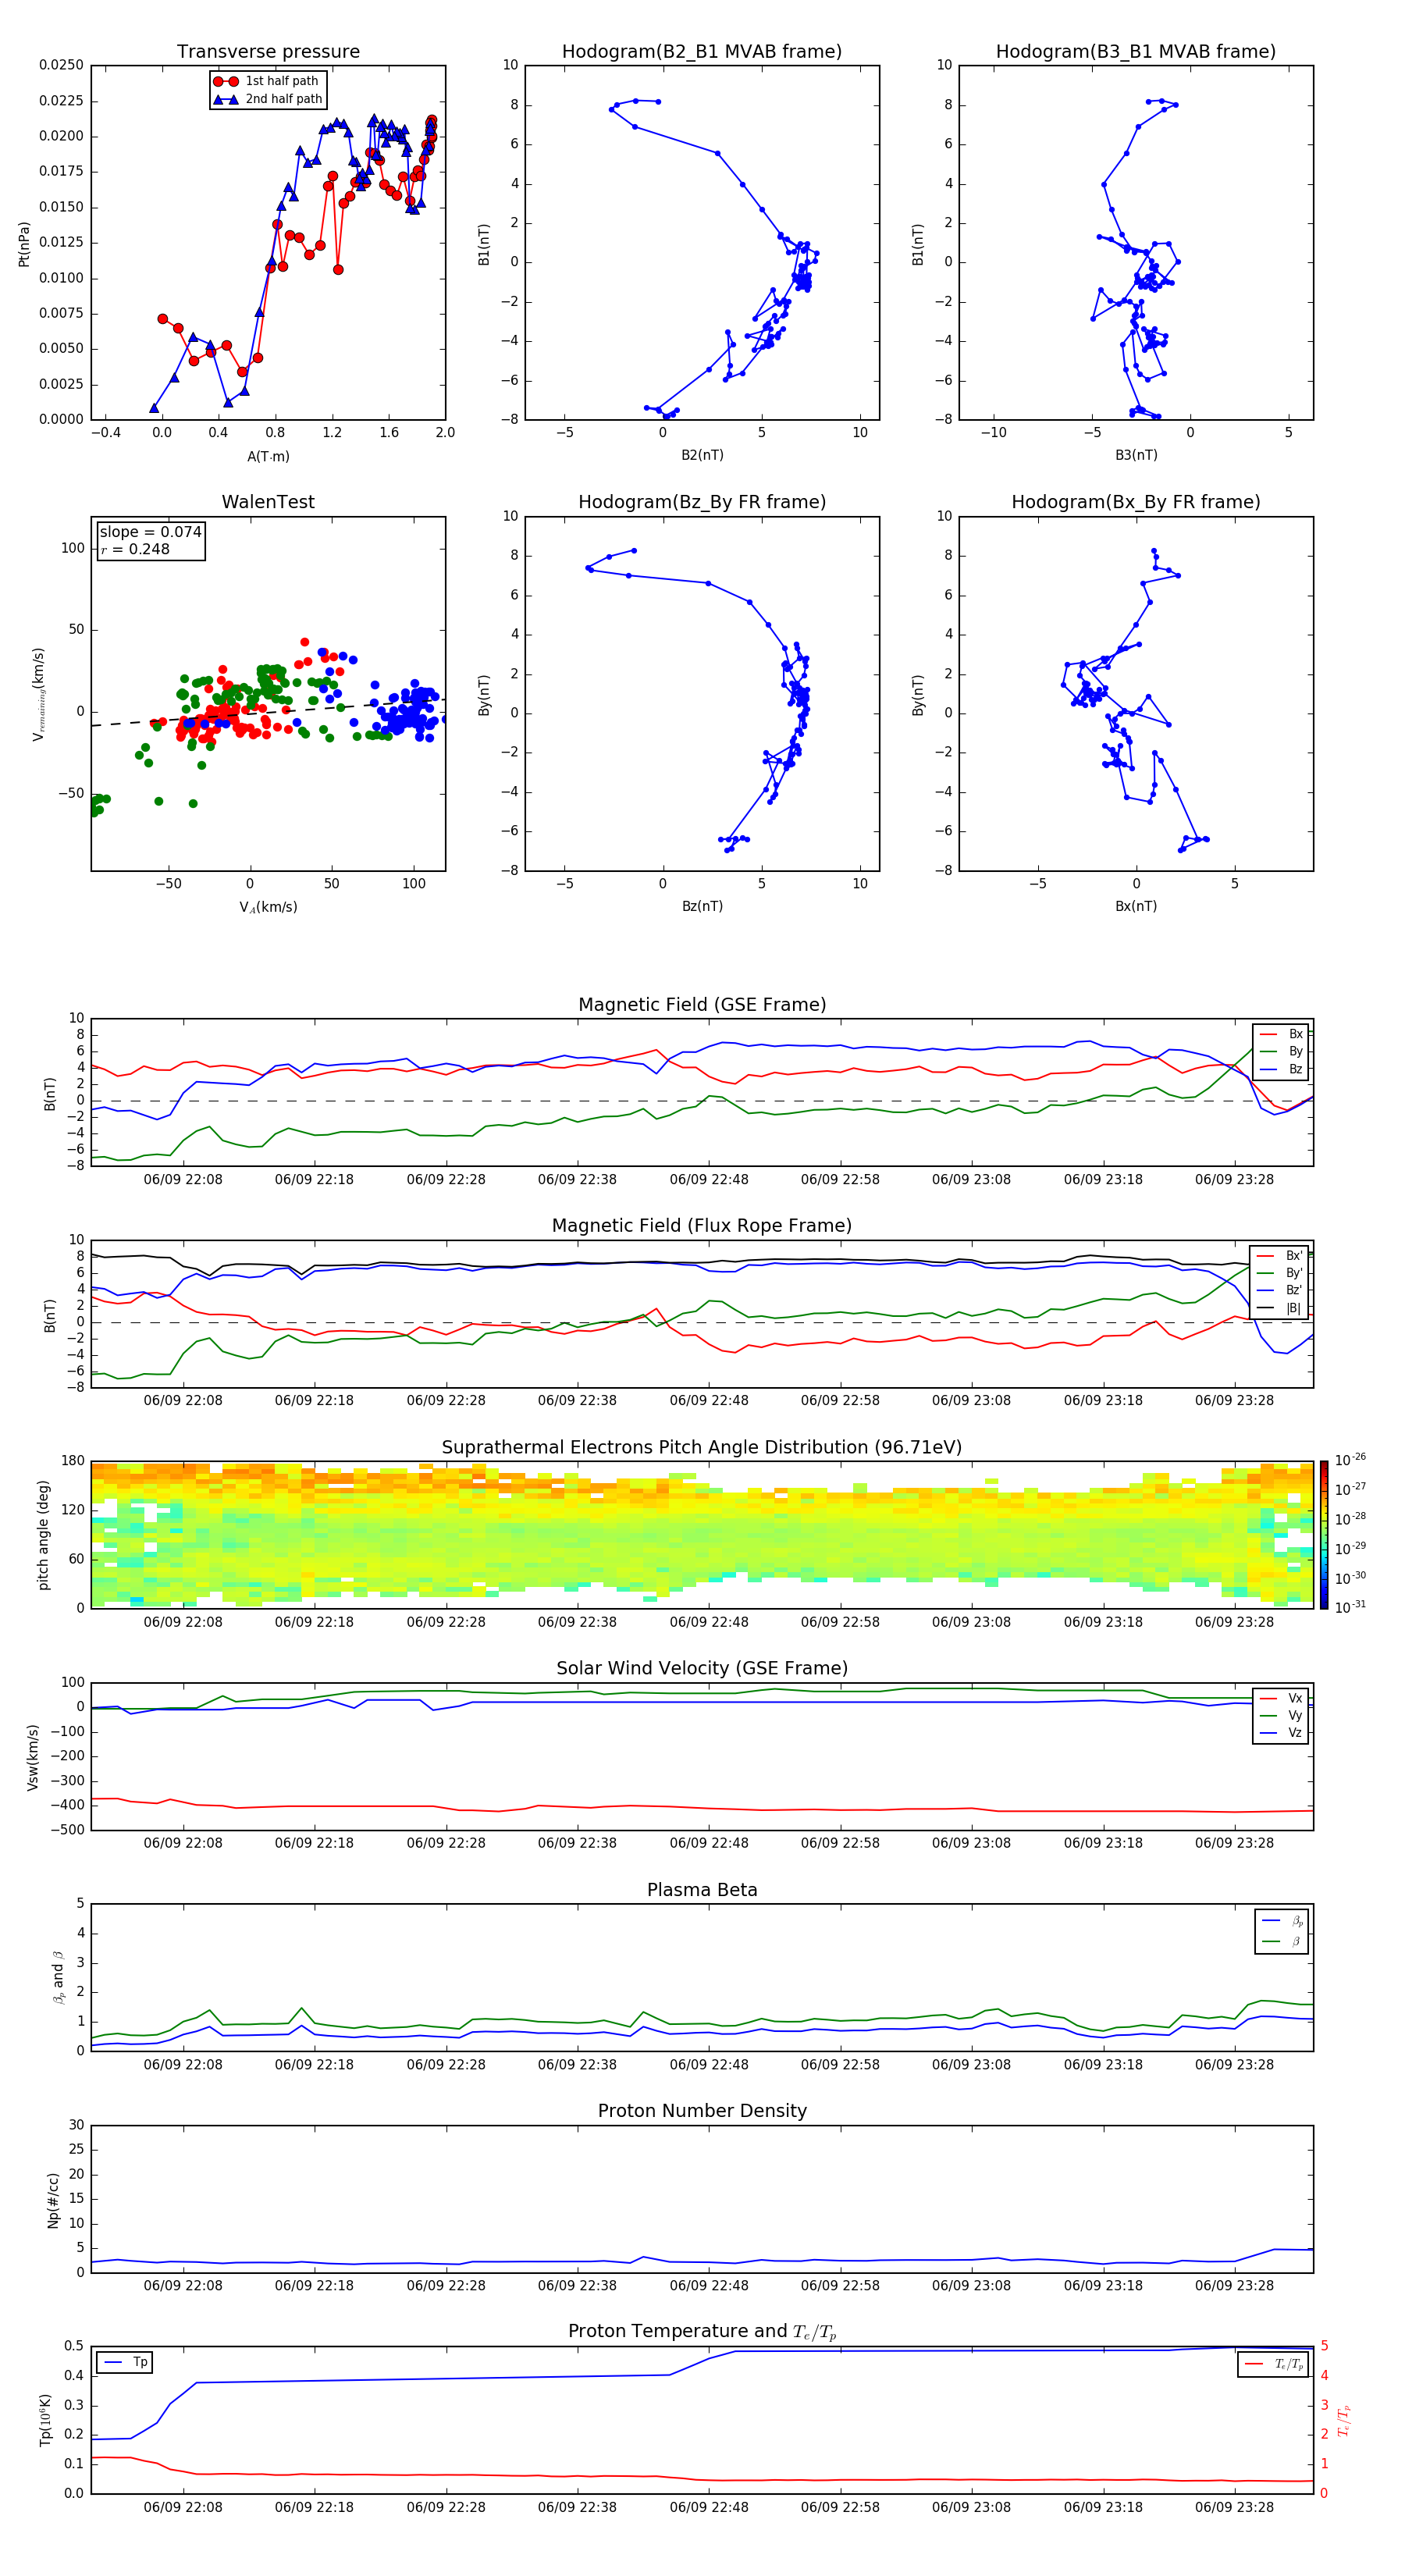Click the 'r = 0.248' annotation
This screenshot has height=2576, width=1405.
pyautogui.click(x=135, y=549)
